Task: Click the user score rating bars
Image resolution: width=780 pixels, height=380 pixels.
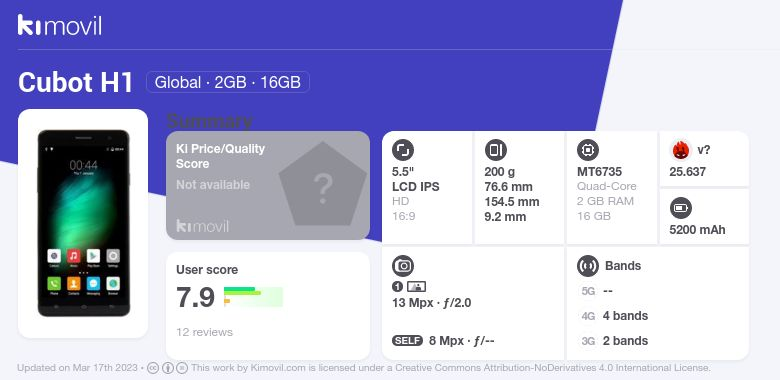Action: pyautogui.click(x=253, y=296)
